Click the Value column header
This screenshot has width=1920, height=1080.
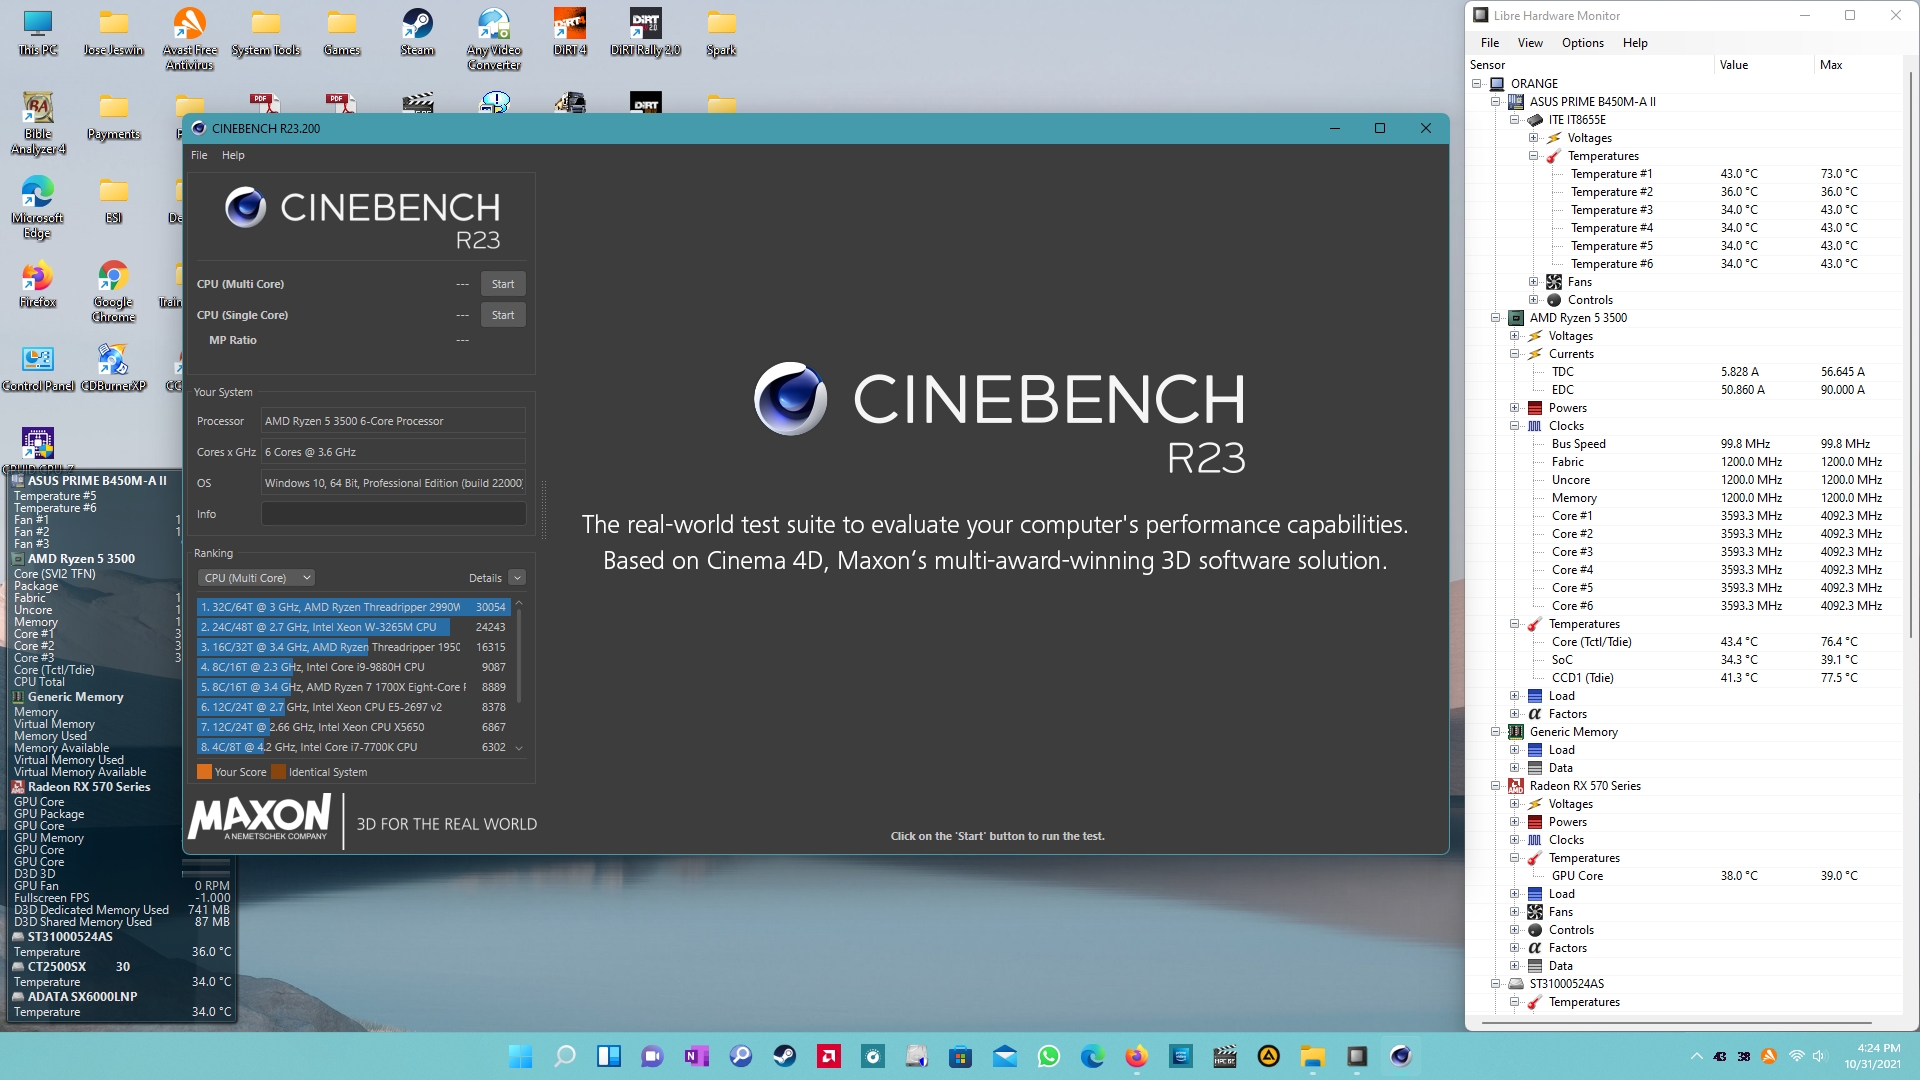[1763, 65]
